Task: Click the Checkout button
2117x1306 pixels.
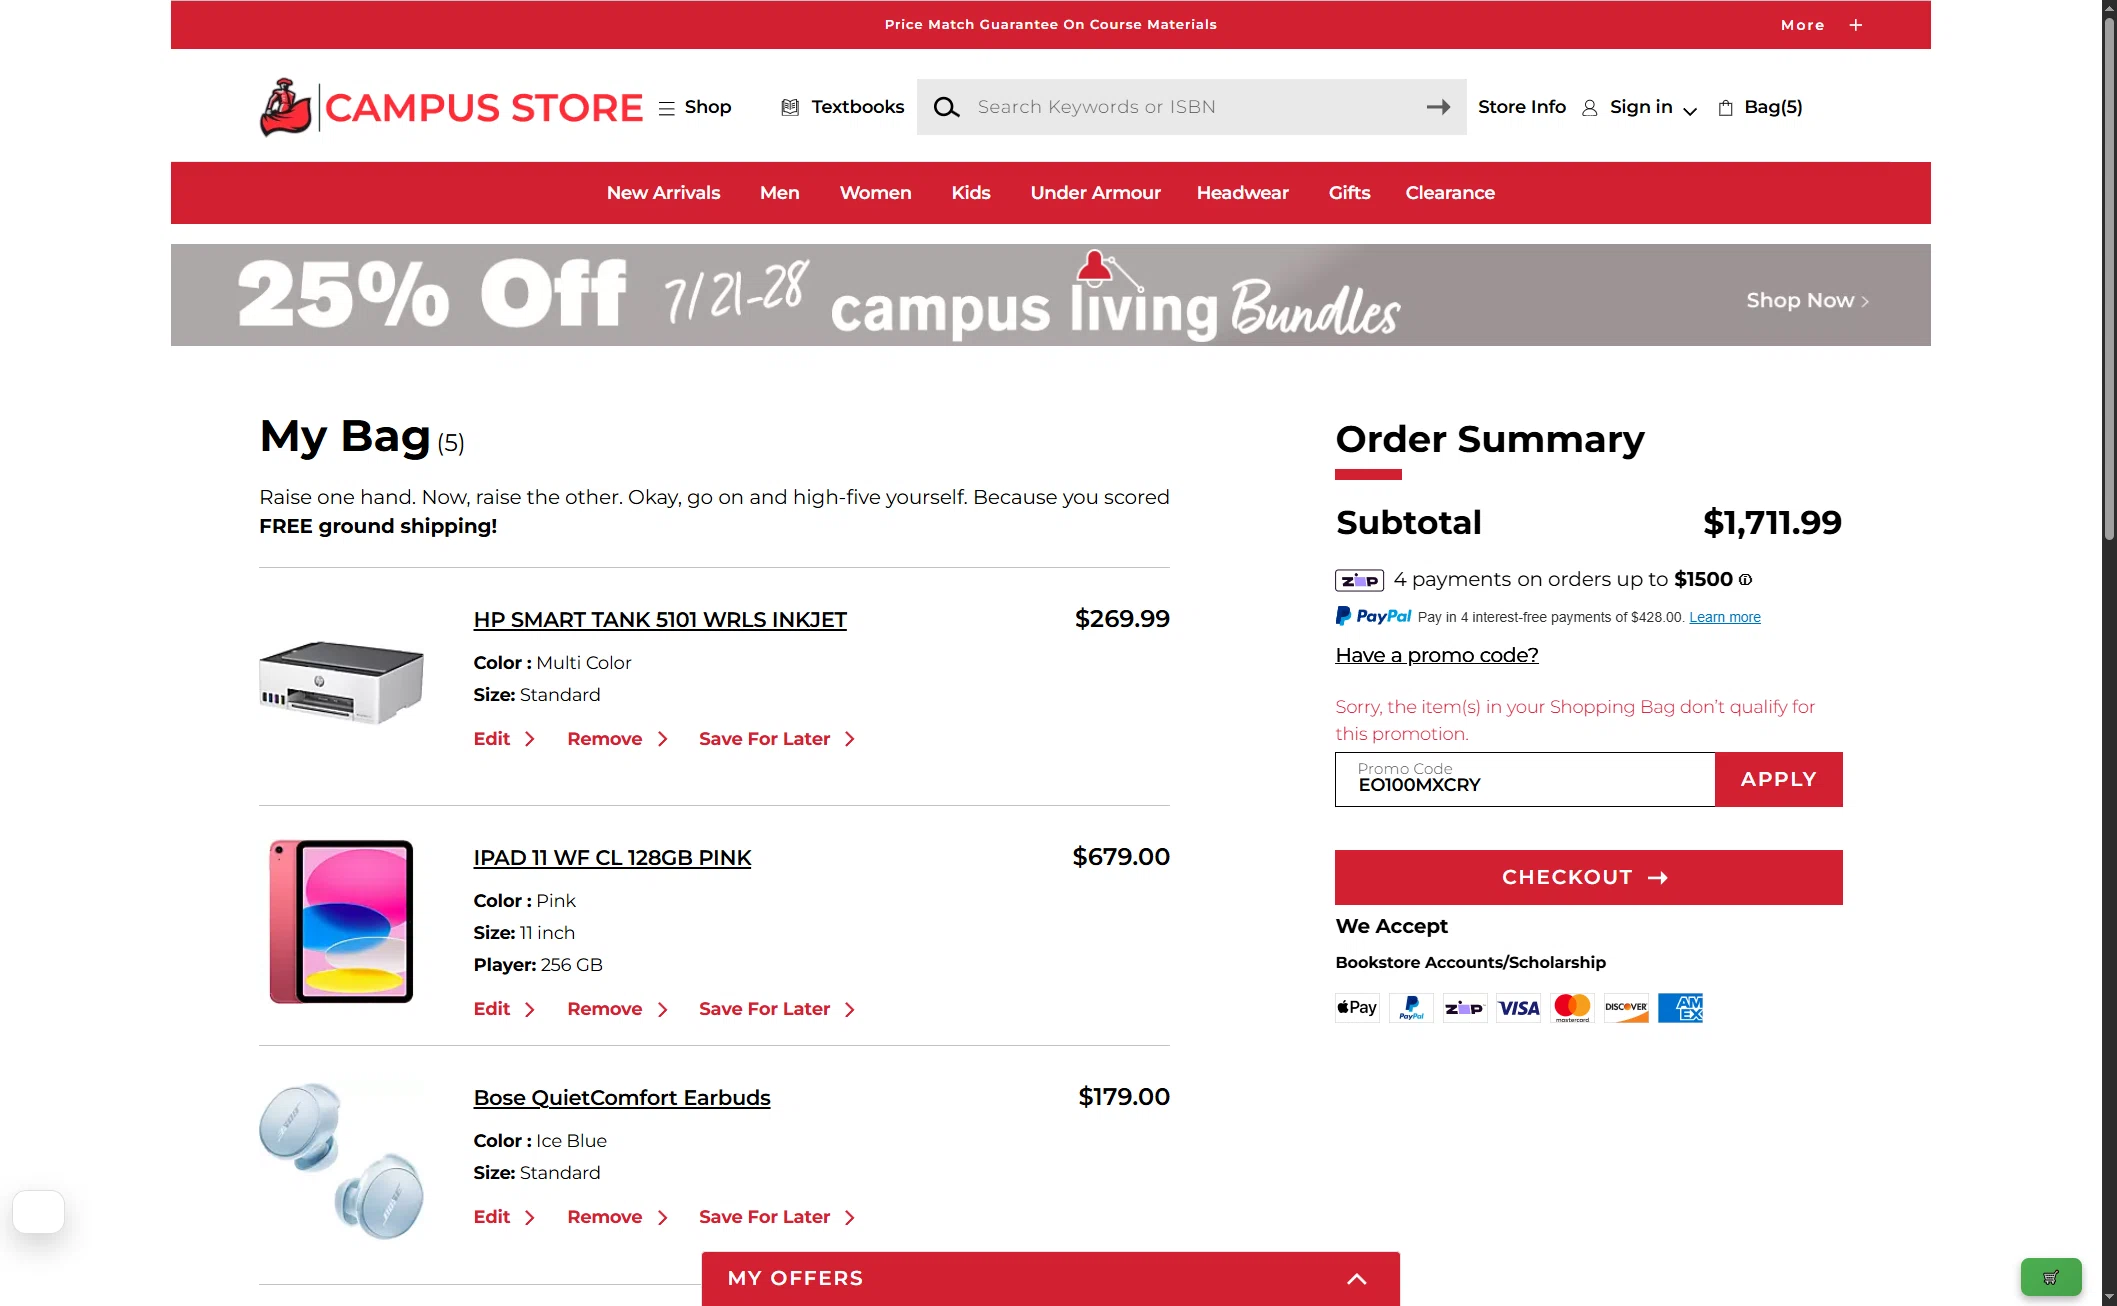Action: pyautogui.click(x=1588, y=877)
